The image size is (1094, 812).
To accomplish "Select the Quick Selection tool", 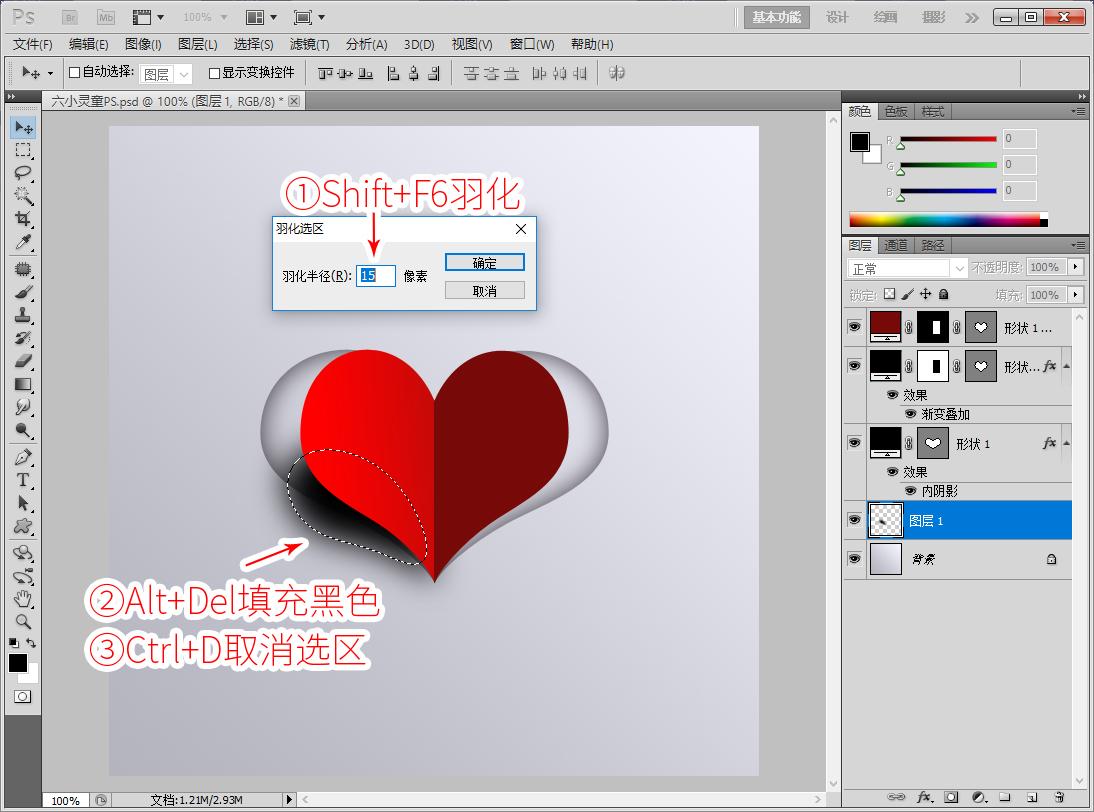I will pyautogui.click(x=23, y=196).
